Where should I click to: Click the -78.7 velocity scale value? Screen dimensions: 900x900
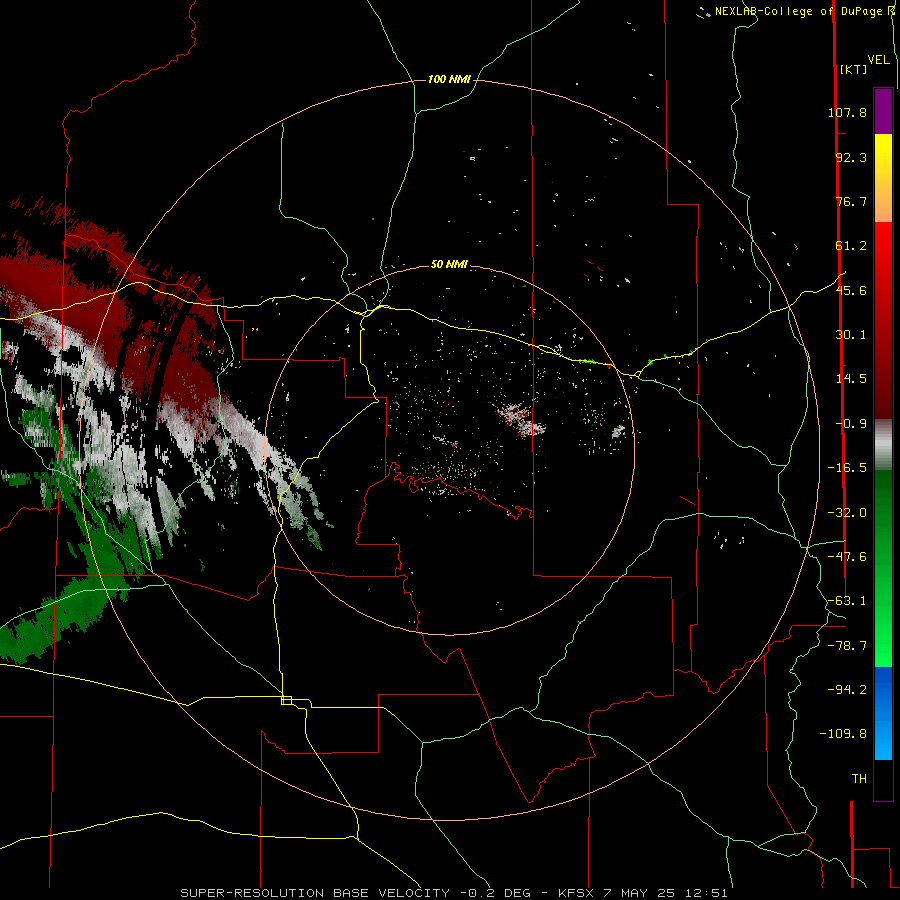pyautogui.click(x=847, y=646)
